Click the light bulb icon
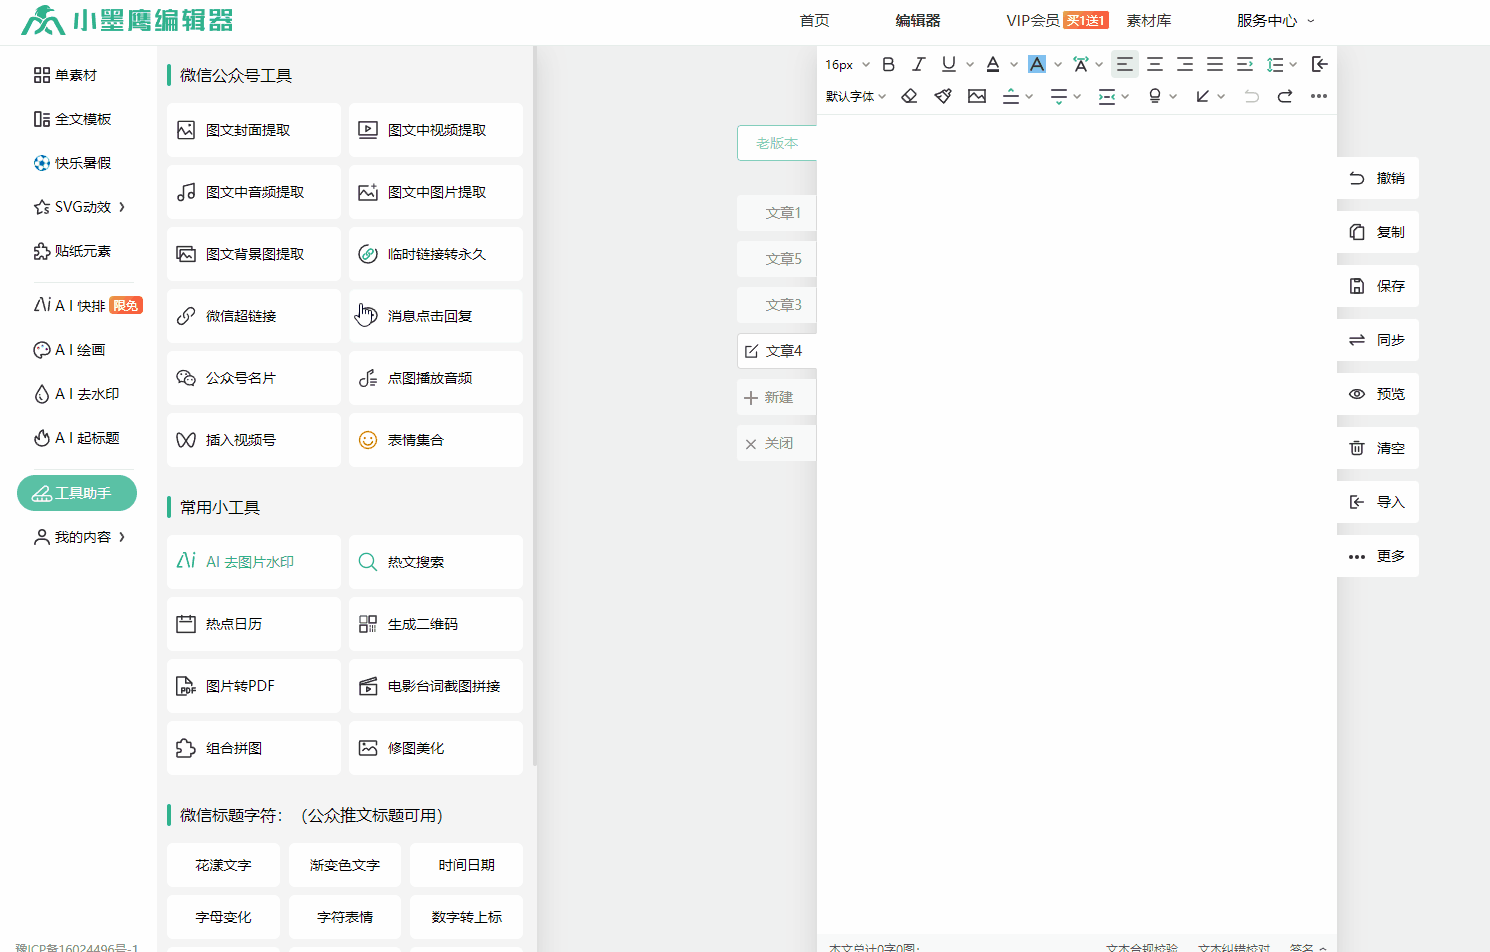 [1155, 96]
